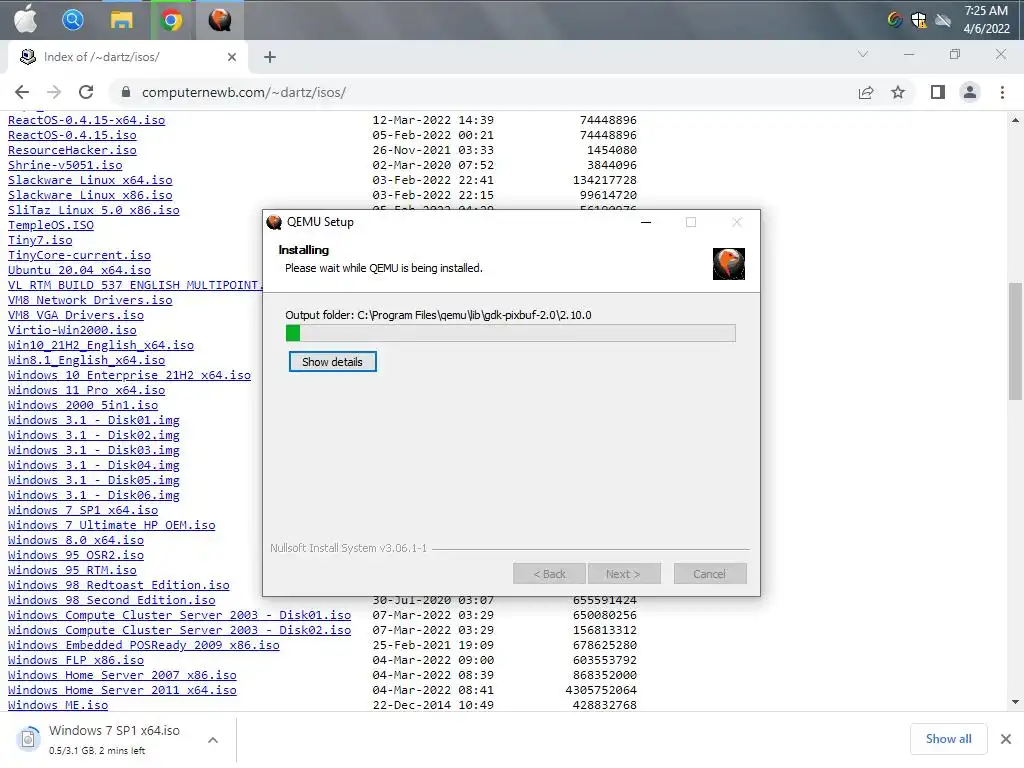Viewport: 1024px width, 768px height.
Task: Click the Show details button
Action: pyautogui.click(x=332, y=362)
